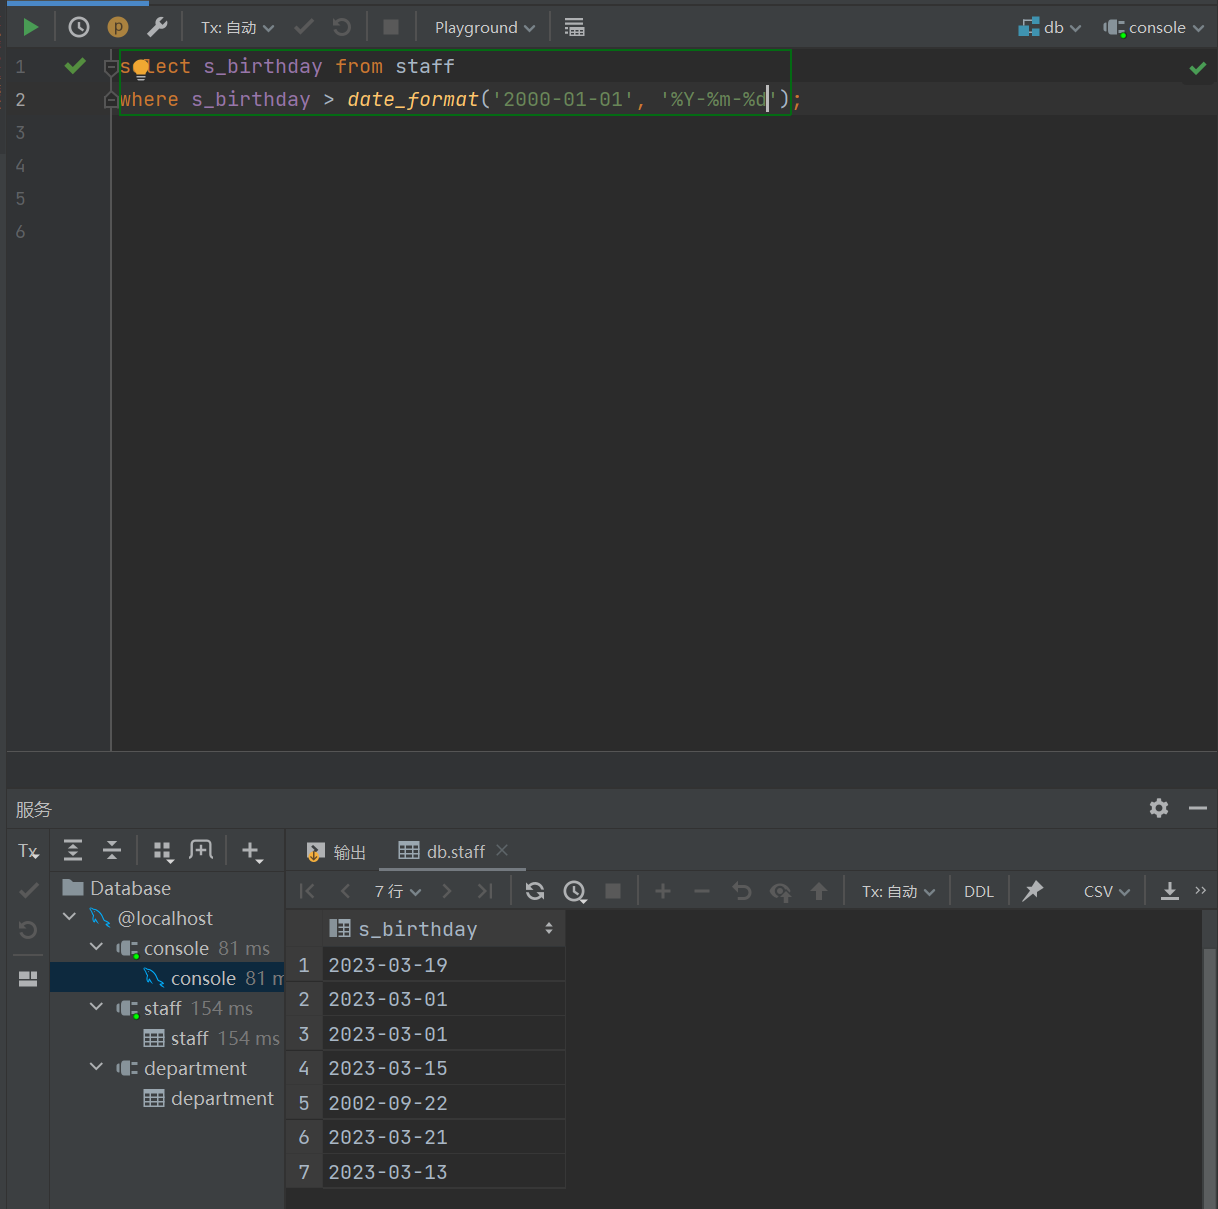Screen dimensions: 1218x1209
Task: Show more result toolbar actions chevron
Action: click(x=1200, y=890)
